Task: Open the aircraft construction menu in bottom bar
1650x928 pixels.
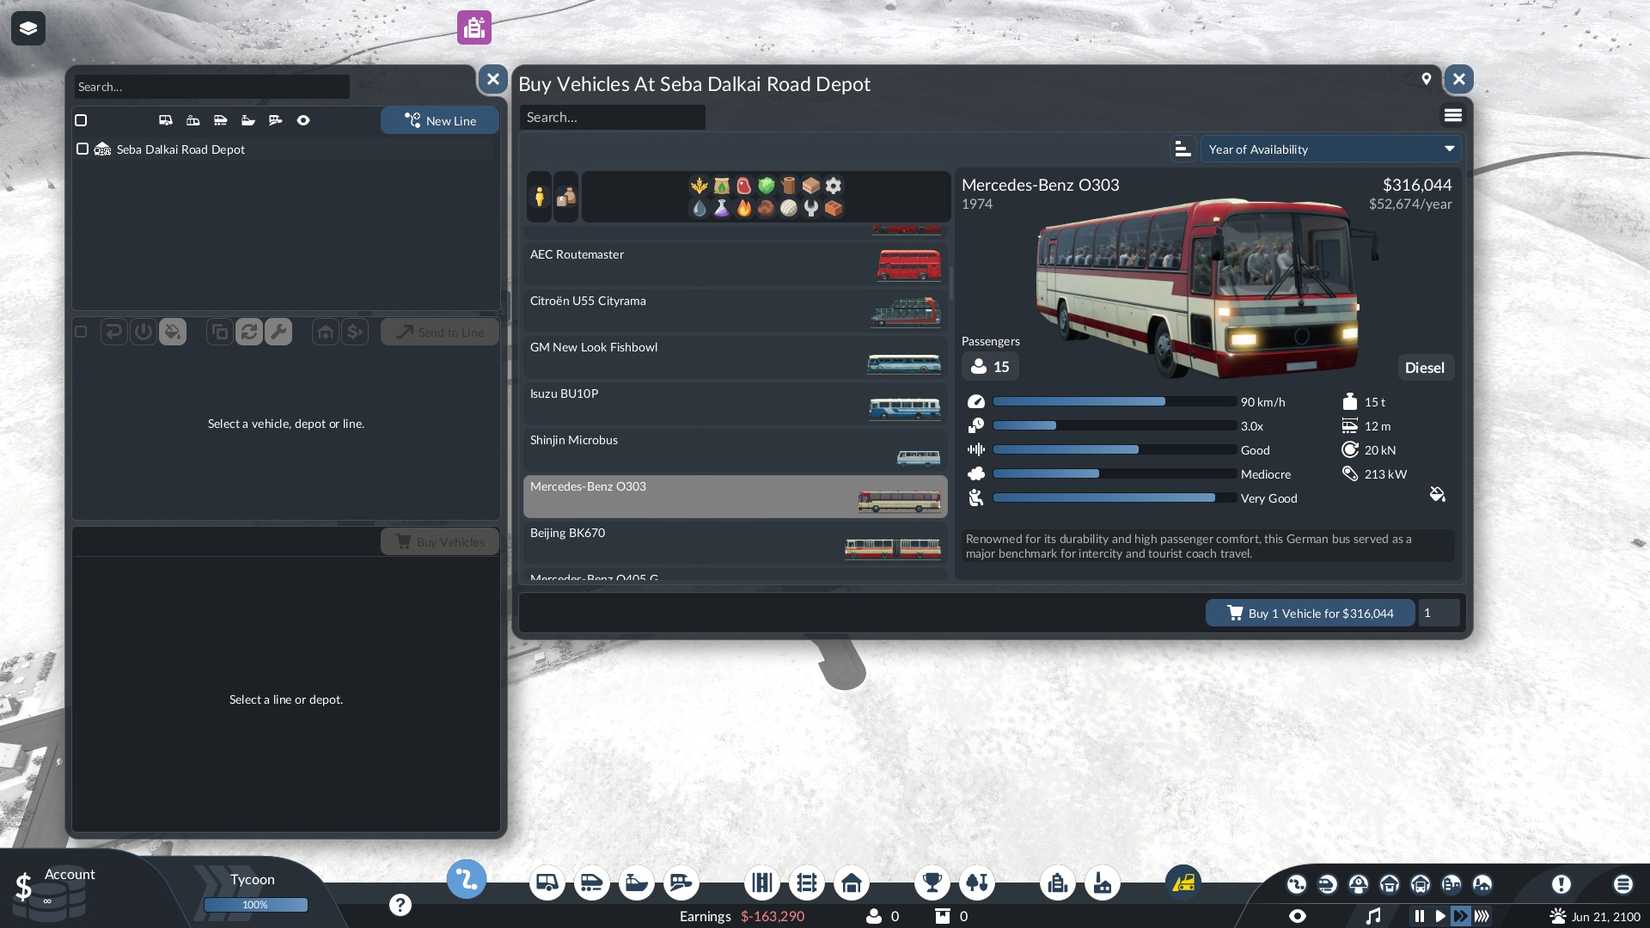Action: coord(681,883)
